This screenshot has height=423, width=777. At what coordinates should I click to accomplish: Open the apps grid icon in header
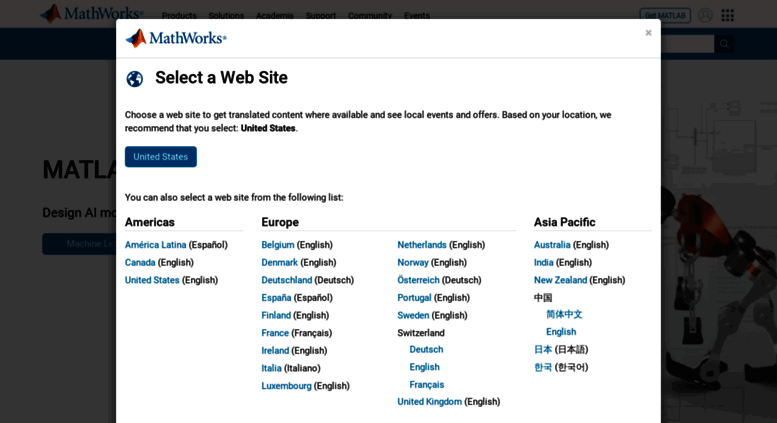pos(727,15)
